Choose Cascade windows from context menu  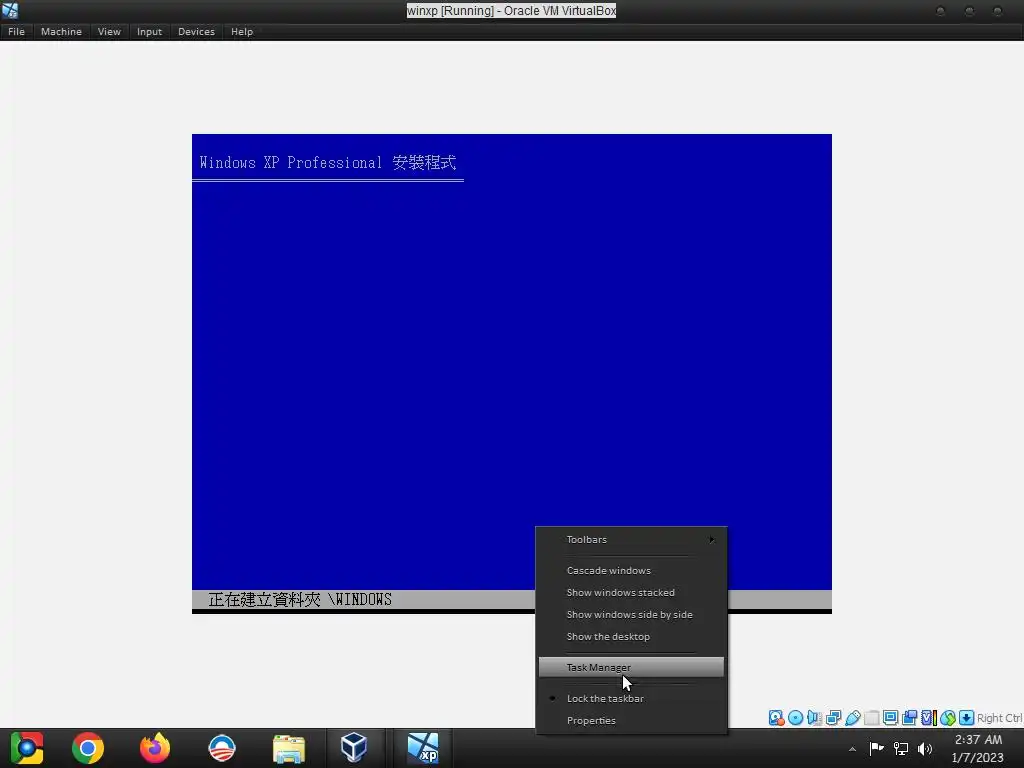coord(631,570)
